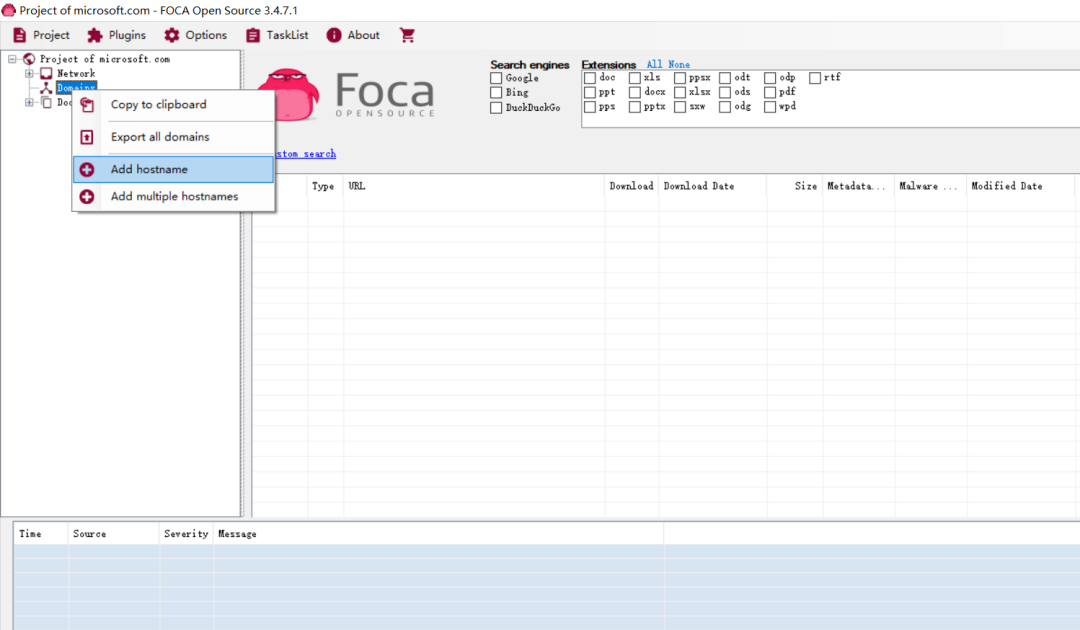Check the ods extension box
This screenshot has height=630, width=1080.
[x=725, y=92]
